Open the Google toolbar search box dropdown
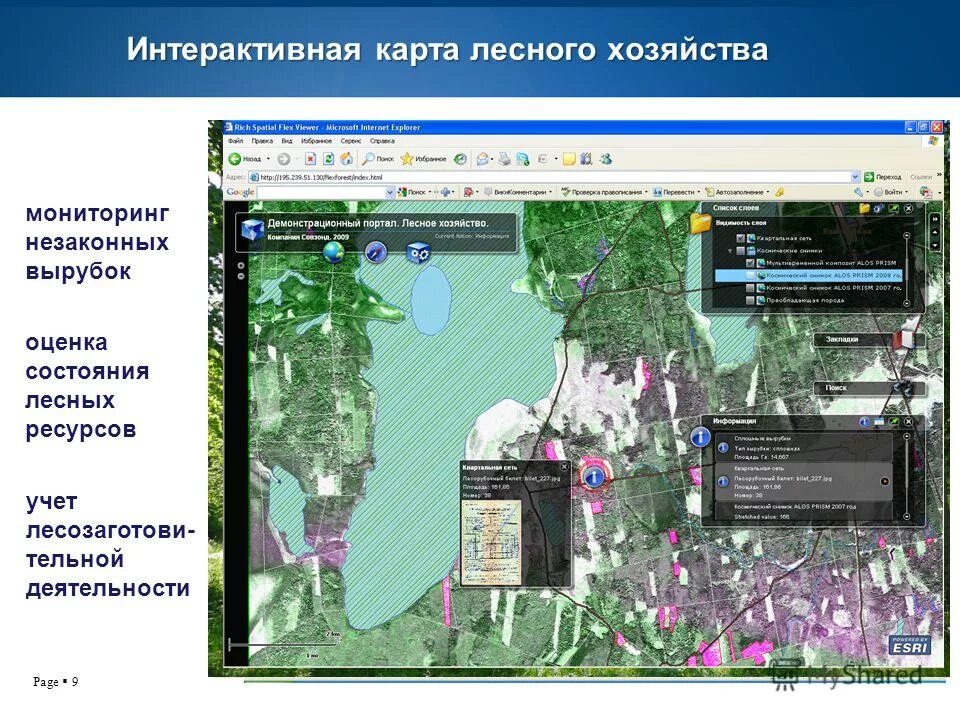Screen dimensions: 960x720 coord(390,192)
